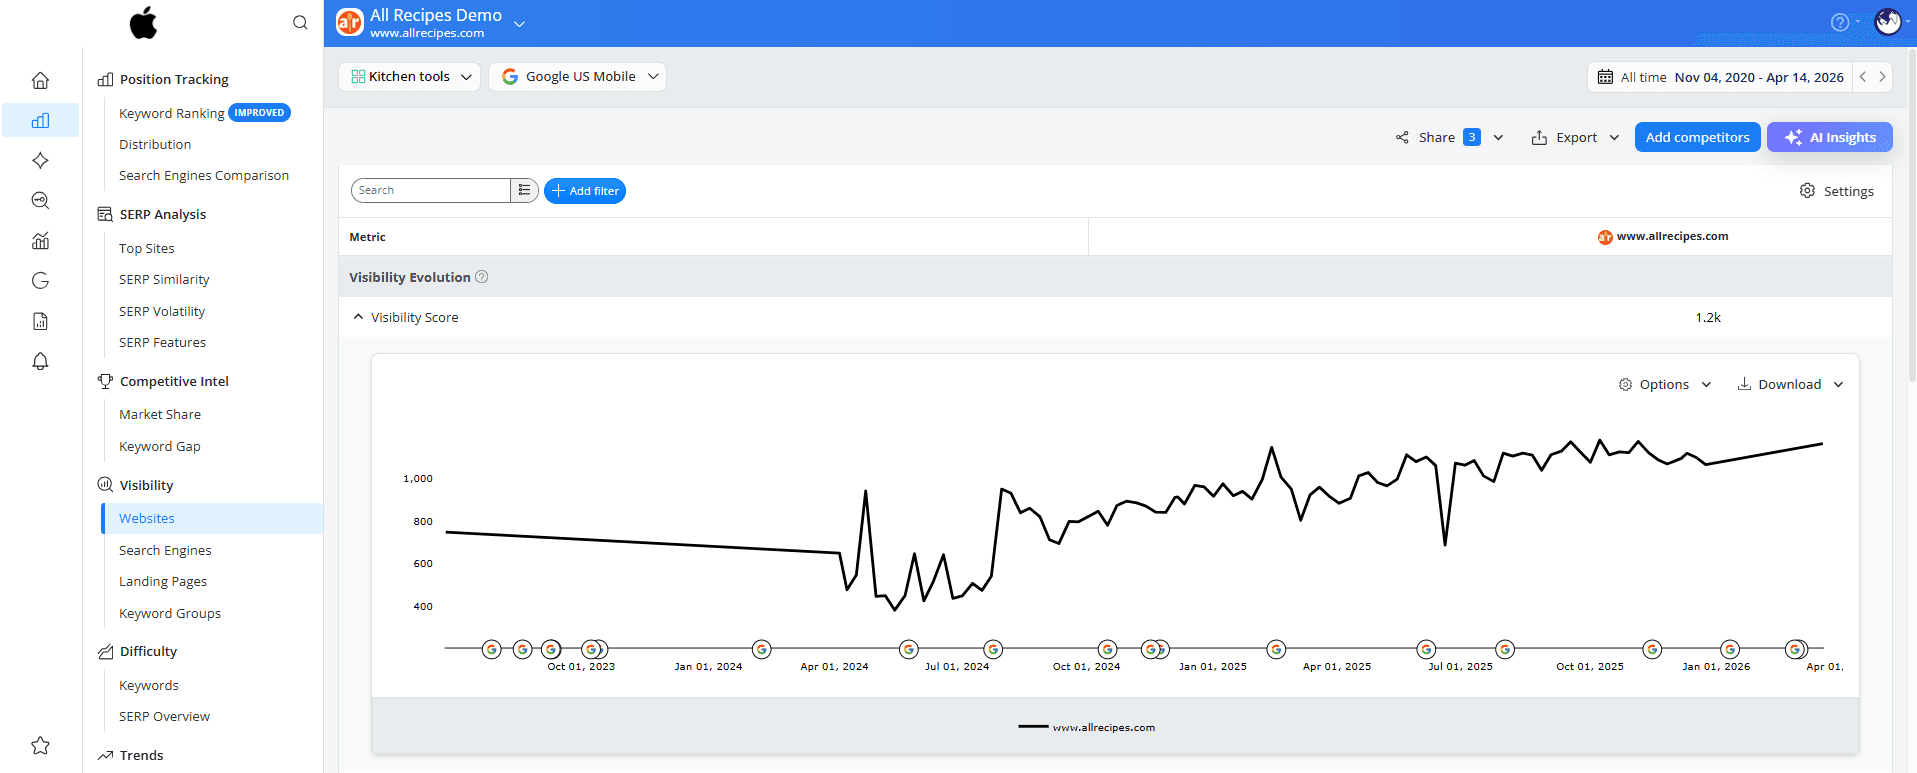Open the keyword research magnifier rail icon

[40, 200]
